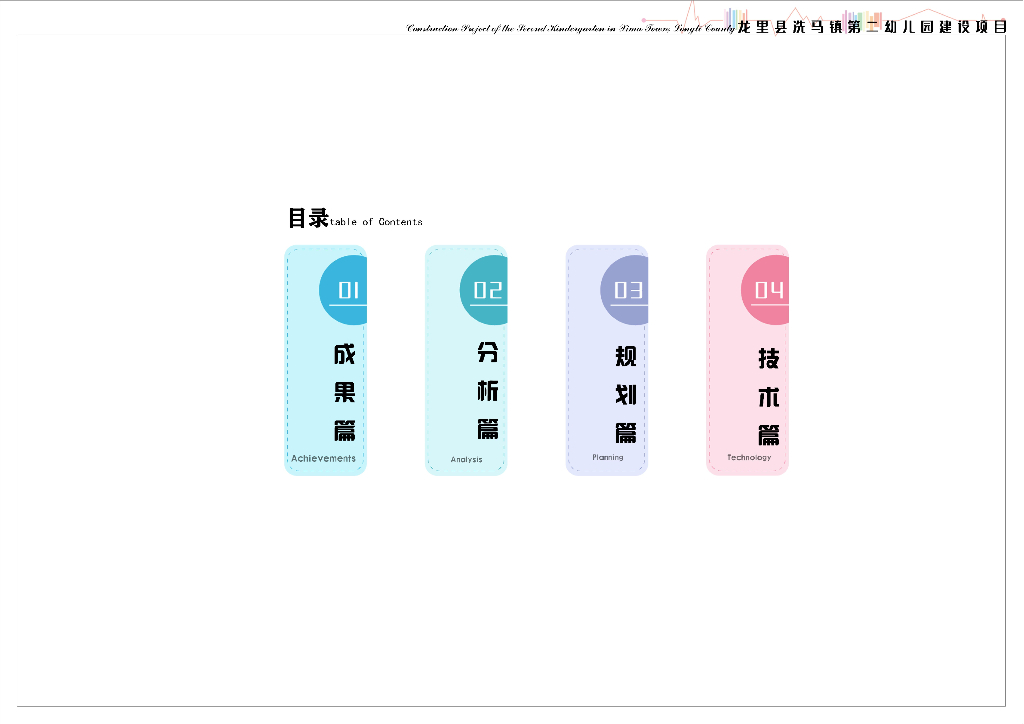Select the Technology caption text
This screenshot has width=1024, height=724.
pyautogui.click(x=749, y=457)
